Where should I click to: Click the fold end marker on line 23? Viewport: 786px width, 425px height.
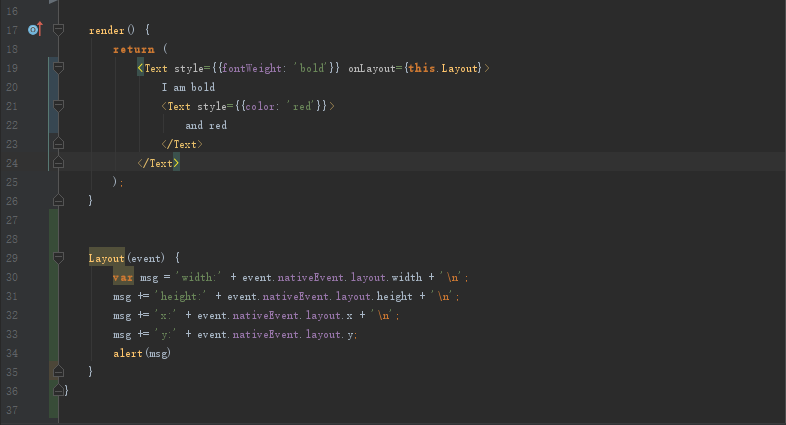tap(58, 144)
